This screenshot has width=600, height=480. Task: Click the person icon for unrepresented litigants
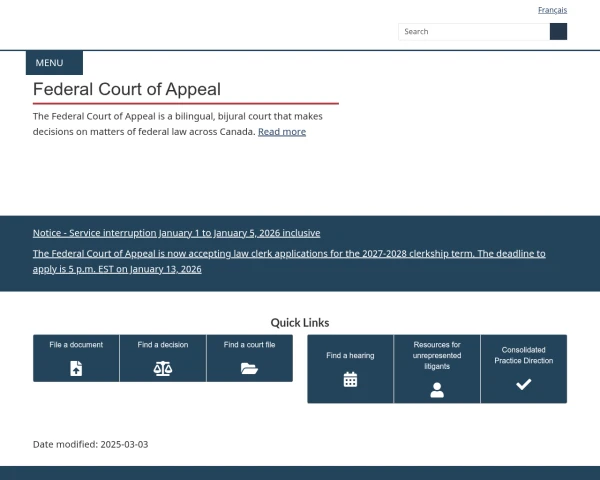(x=437, y=390)
